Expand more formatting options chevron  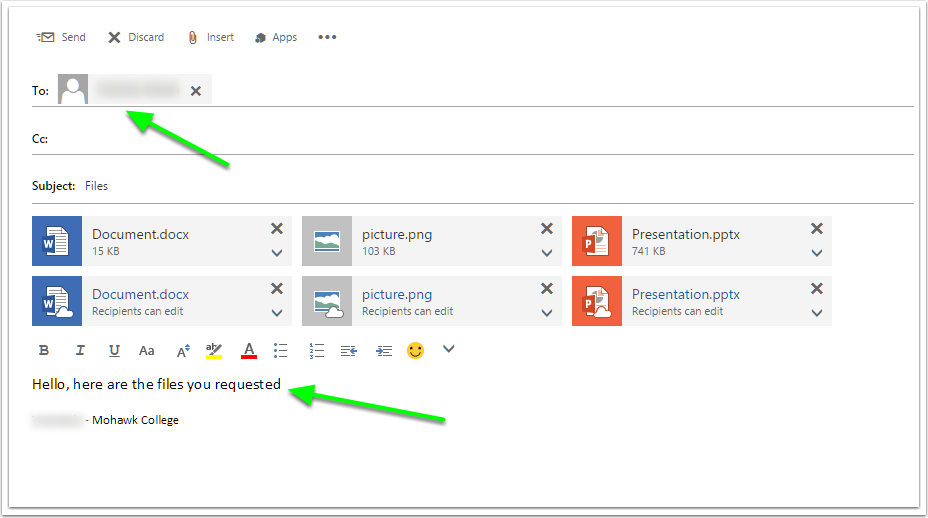tap(448, 349)
